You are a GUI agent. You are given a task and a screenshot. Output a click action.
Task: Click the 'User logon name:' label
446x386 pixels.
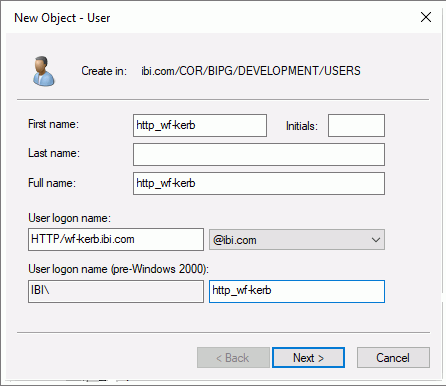[x=69, y=218]
